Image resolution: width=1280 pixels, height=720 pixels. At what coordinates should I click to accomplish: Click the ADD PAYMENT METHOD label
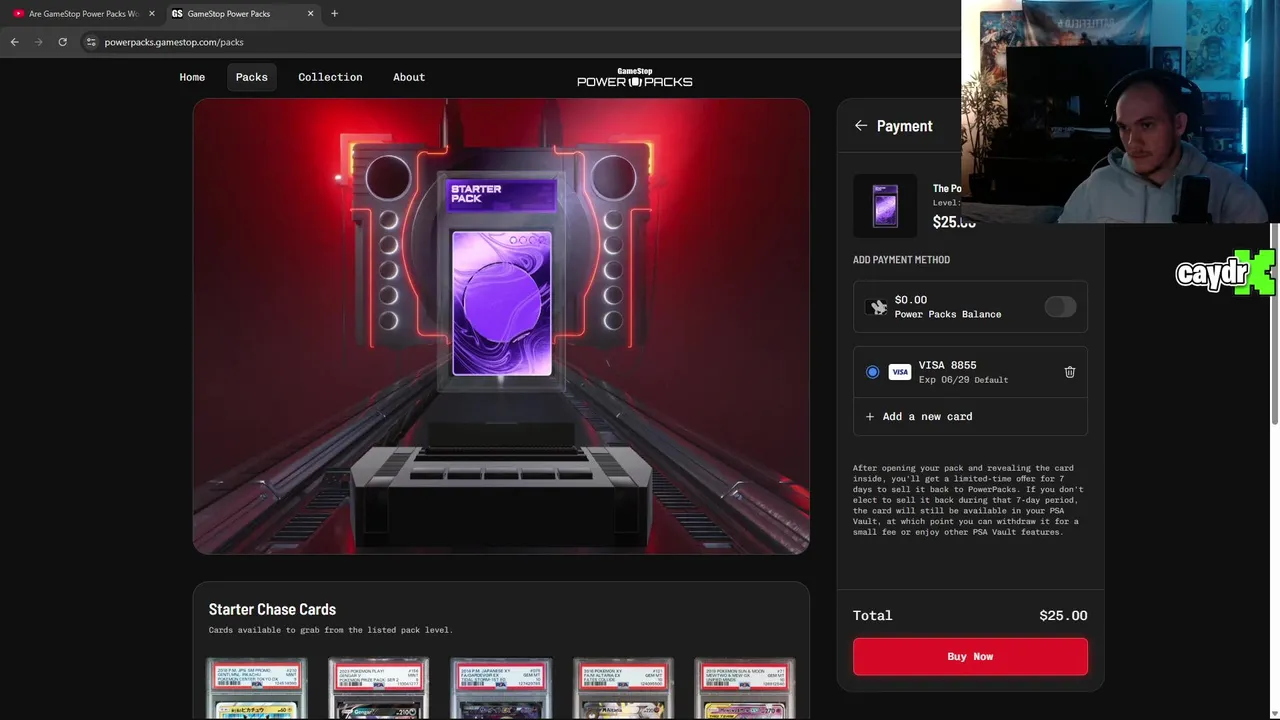coord(901,260)
